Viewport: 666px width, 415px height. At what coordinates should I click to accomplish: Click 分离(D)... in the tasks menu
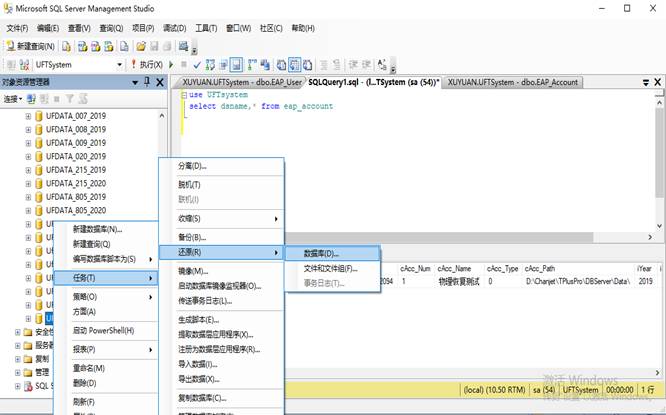coord(191,166)
